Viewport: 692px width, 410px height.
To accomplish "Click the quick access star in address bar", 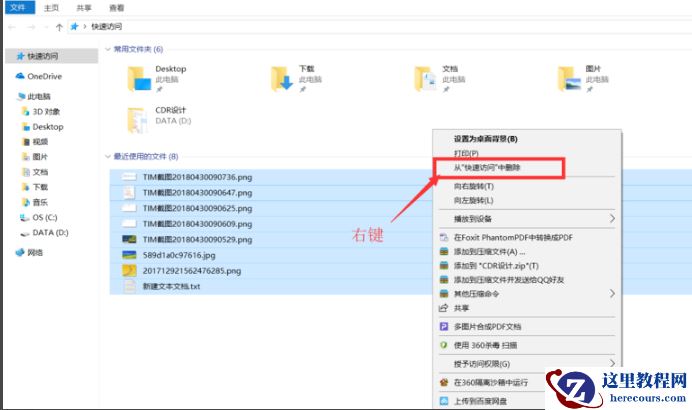I will tap(74, 26).
